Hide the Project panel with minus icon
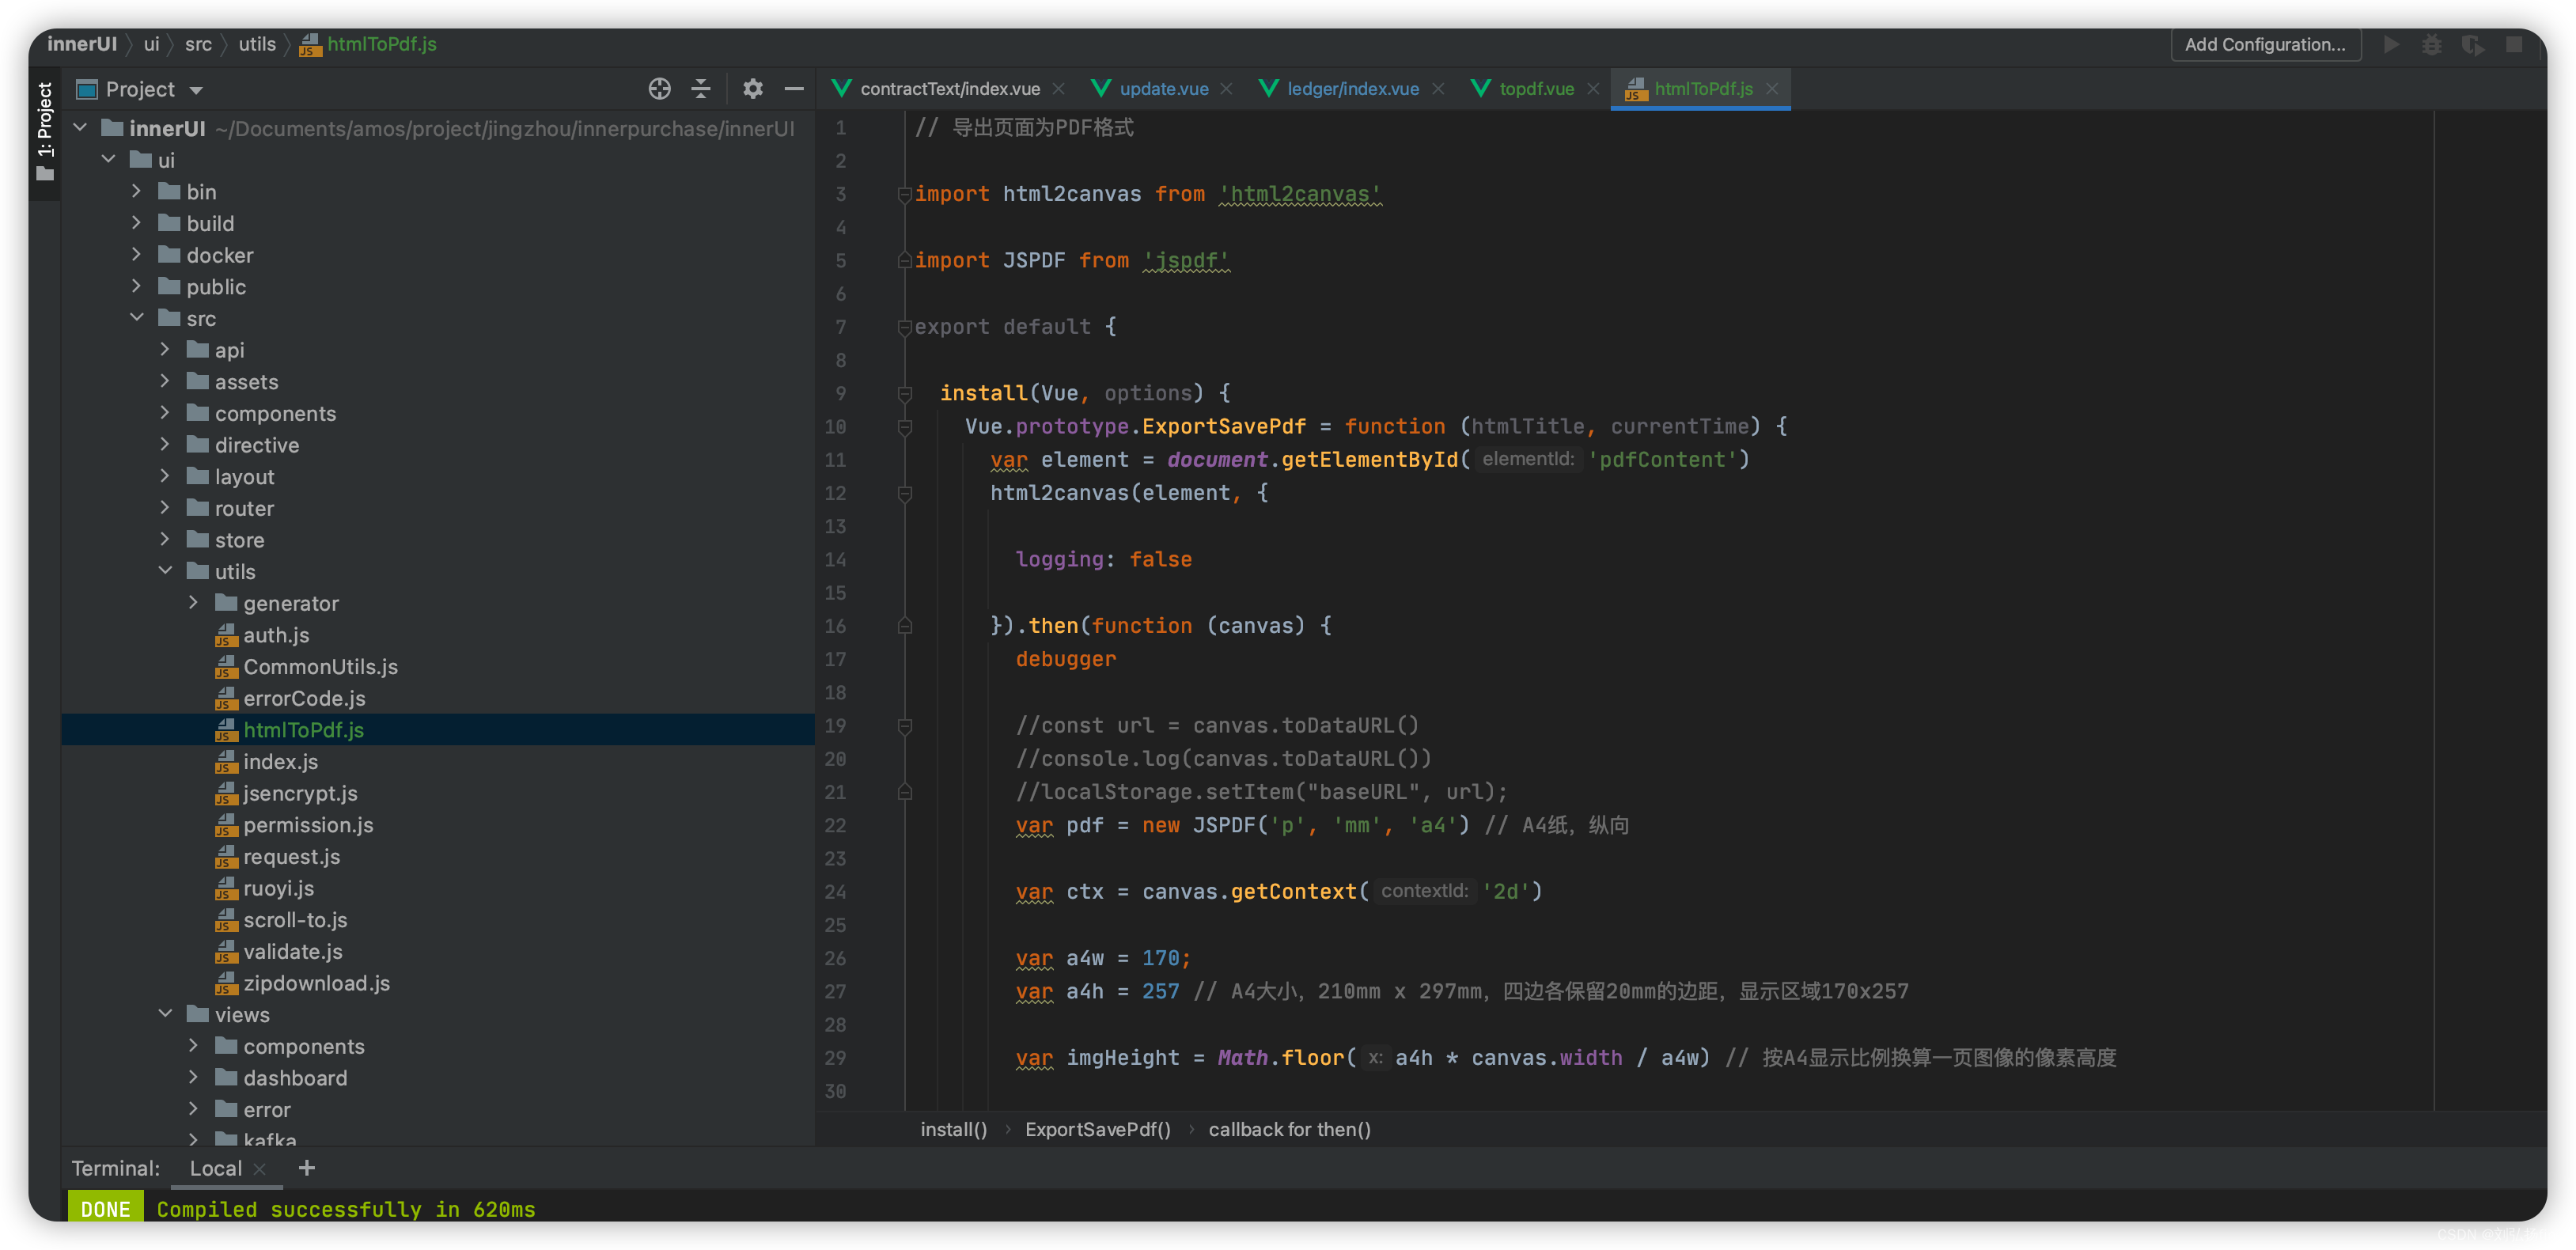 point(794,89)
